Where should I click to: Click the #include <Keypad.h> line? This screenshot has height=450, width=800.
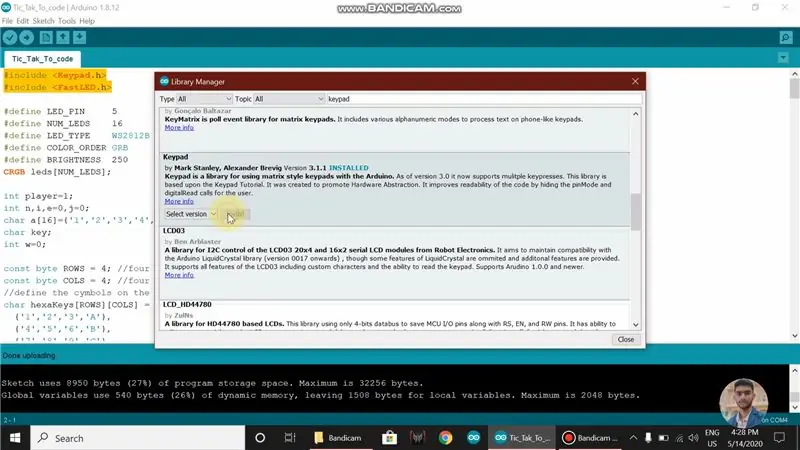coord(55,75)
